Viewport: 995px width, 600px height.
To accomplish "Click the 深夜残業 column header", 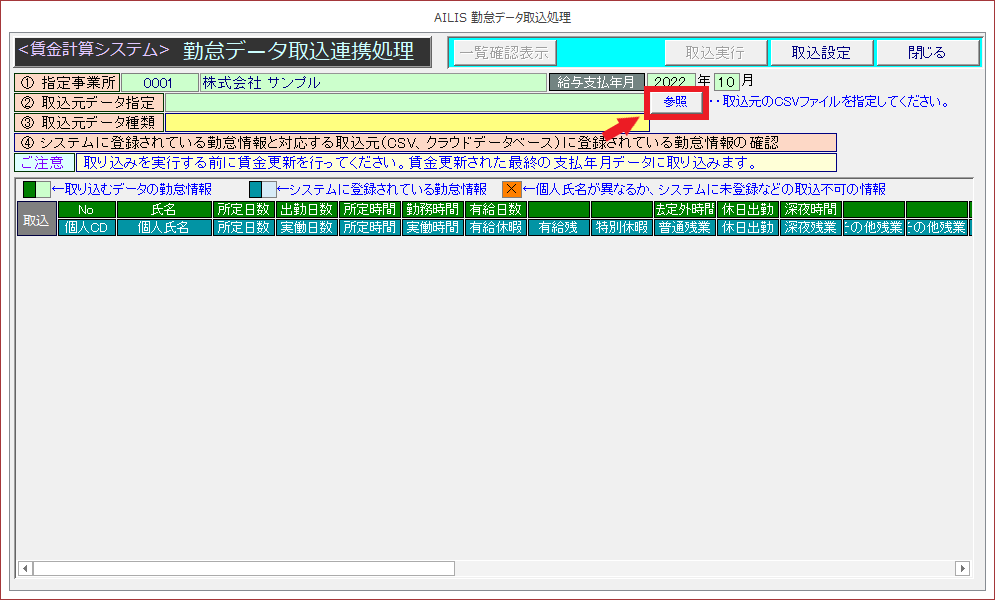I will [810, 228].
